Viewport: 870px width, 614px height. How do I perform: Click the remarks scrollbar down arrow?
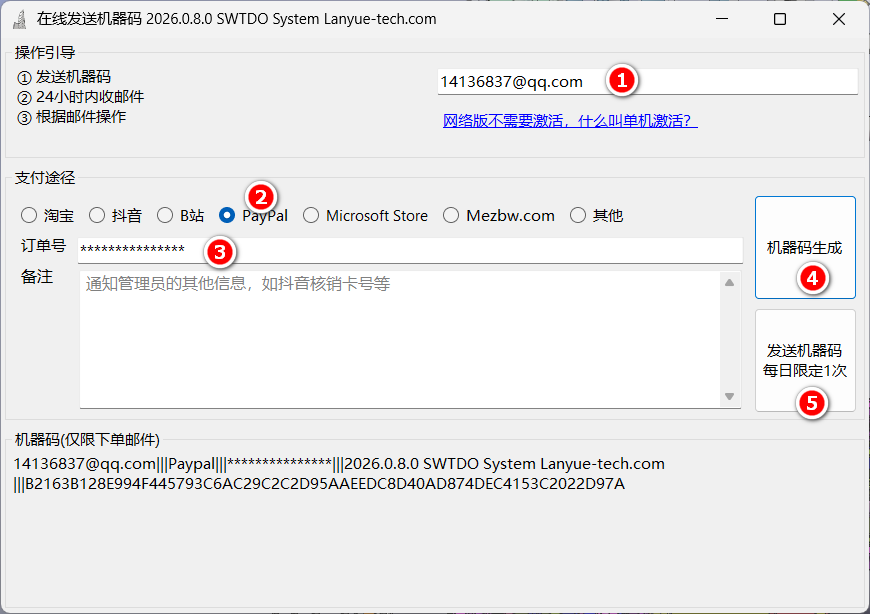pyautogui.click(x=730, y=397)
